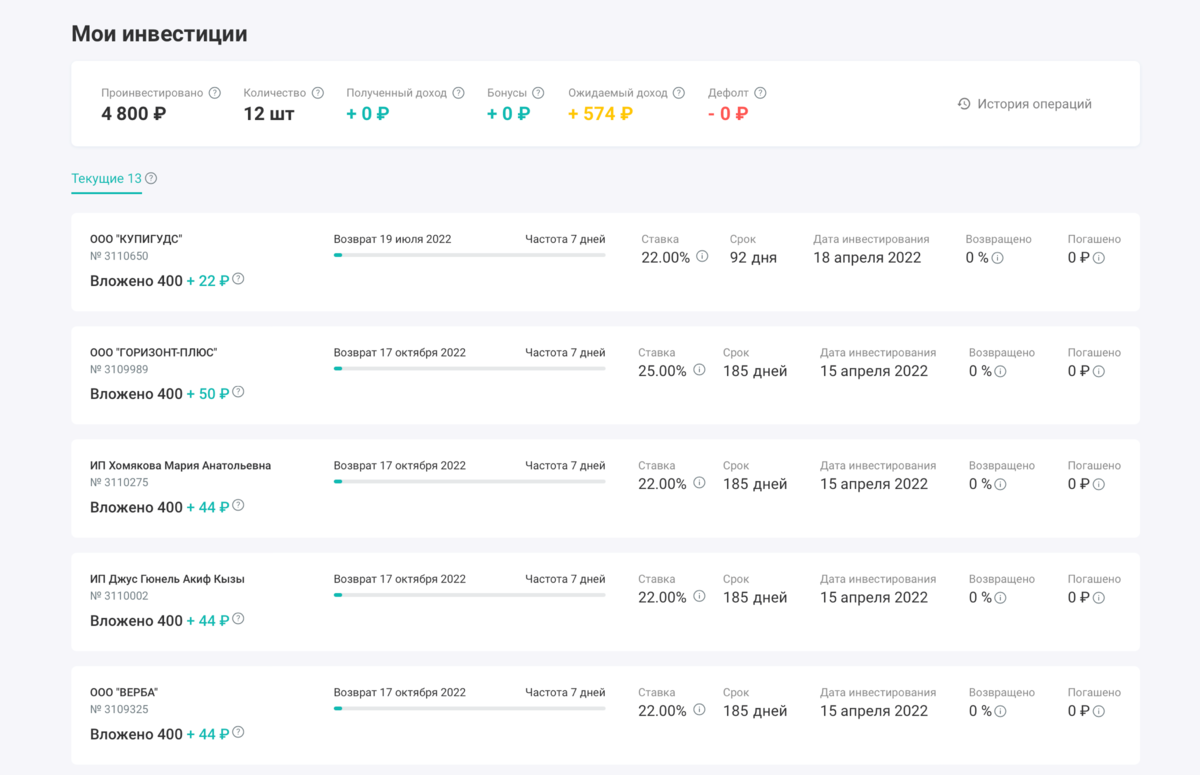The height and width of the screenshot is (775, 1200).
Task: Click the history clock icon
Action: click(964, 104)
